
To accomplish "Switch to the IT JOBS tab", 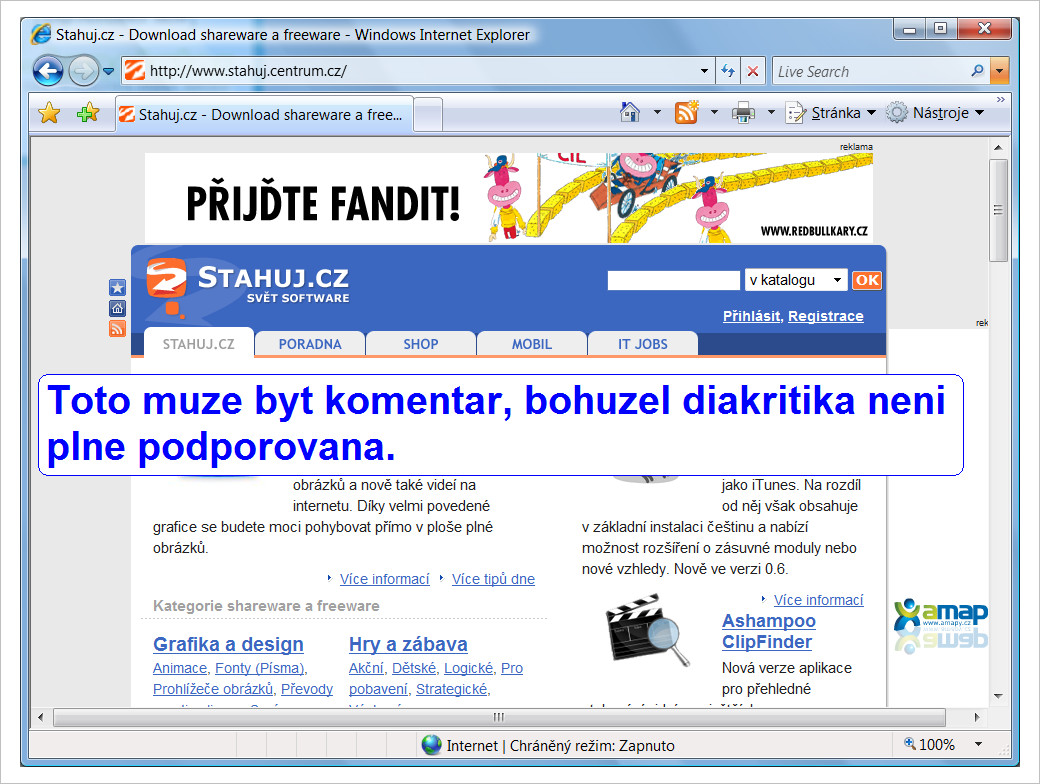I will pos(643,344).
